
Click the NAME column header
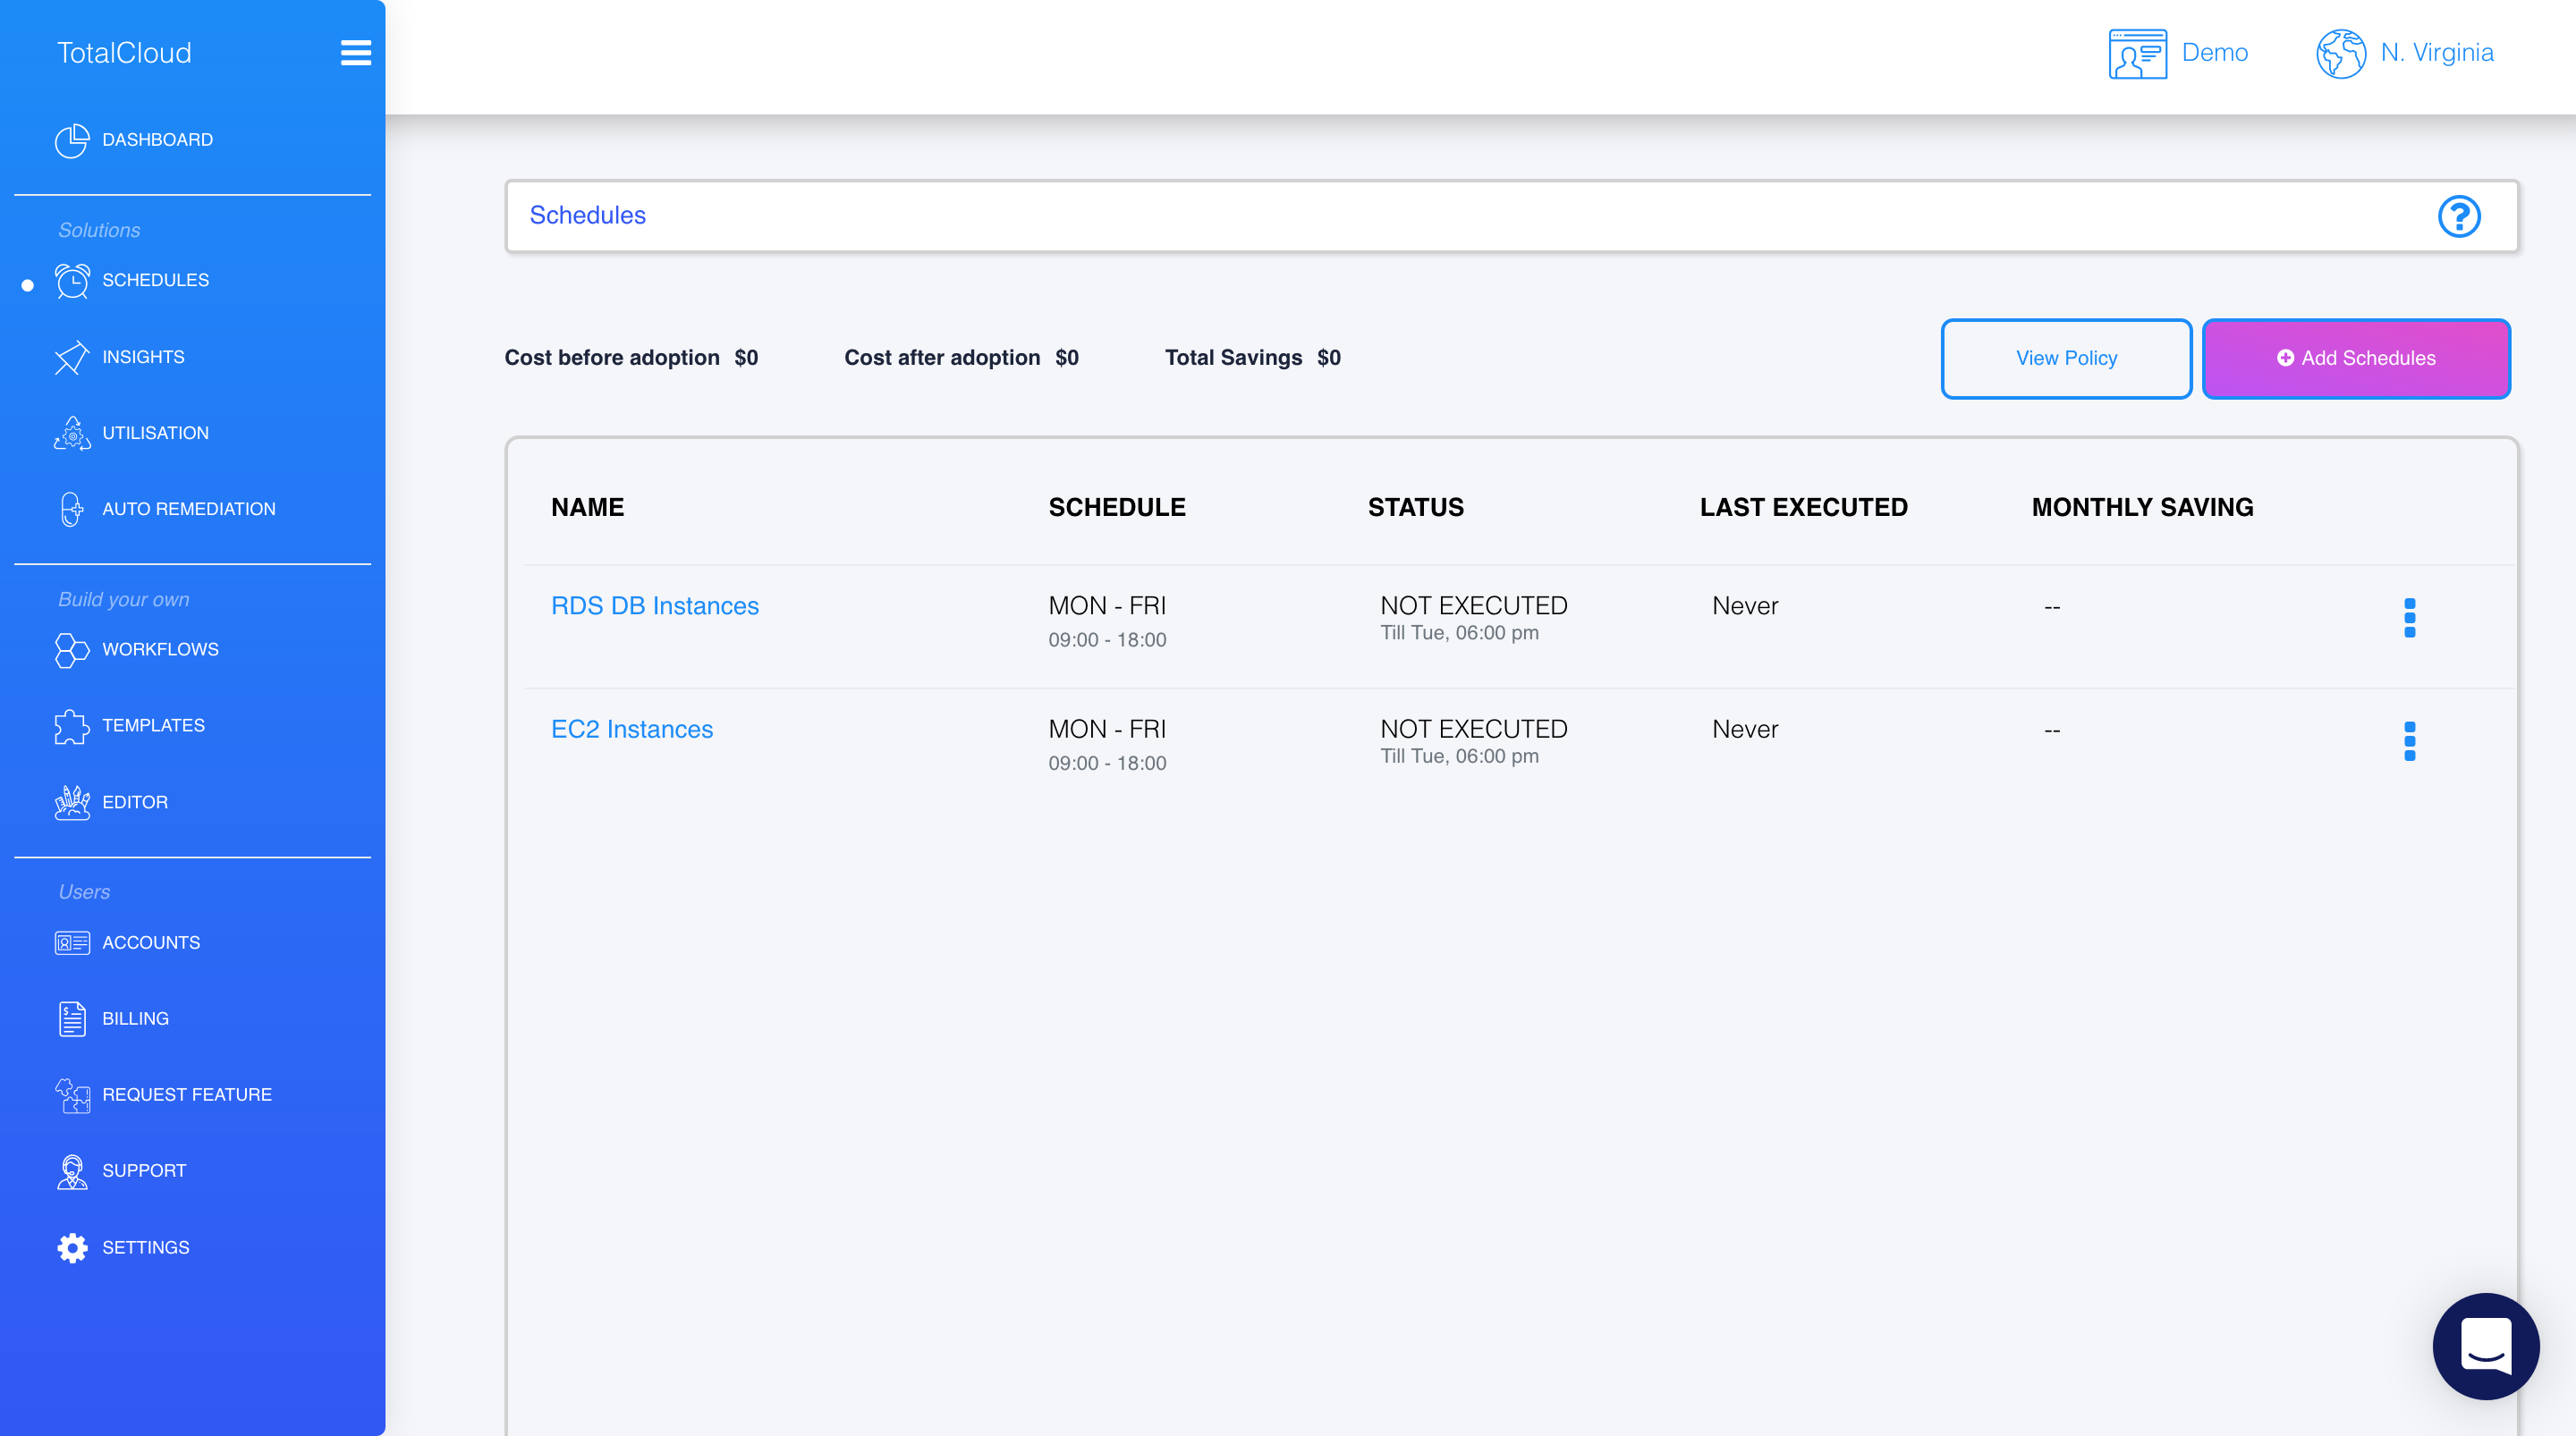point(587,507)
